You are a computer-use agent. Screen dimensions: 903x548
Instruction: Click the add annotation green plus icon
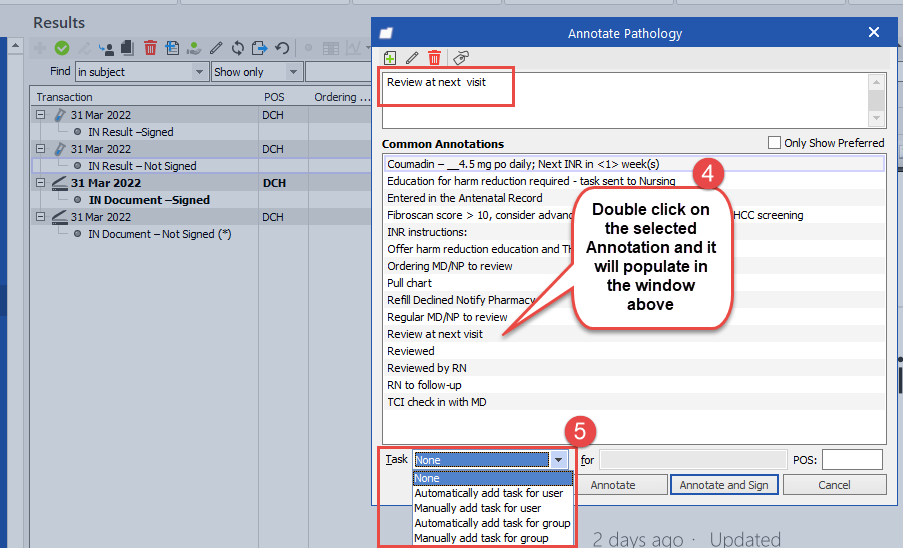point(390,59)
